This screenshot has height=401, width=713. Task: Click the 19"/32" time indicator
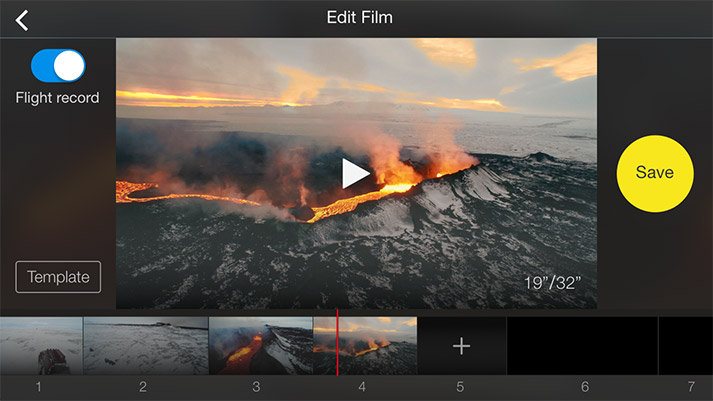552,283
